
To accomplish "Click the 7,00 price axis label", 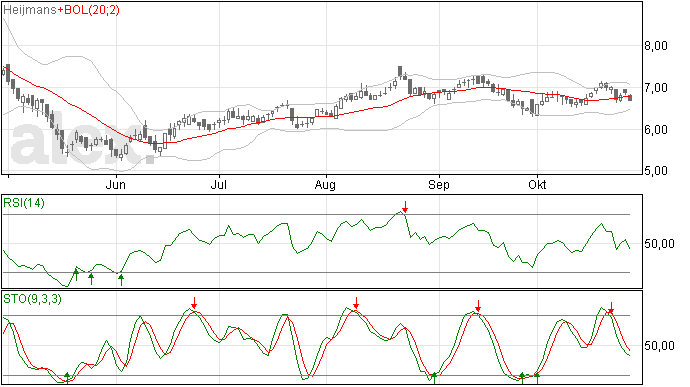I will coord(656,88).
